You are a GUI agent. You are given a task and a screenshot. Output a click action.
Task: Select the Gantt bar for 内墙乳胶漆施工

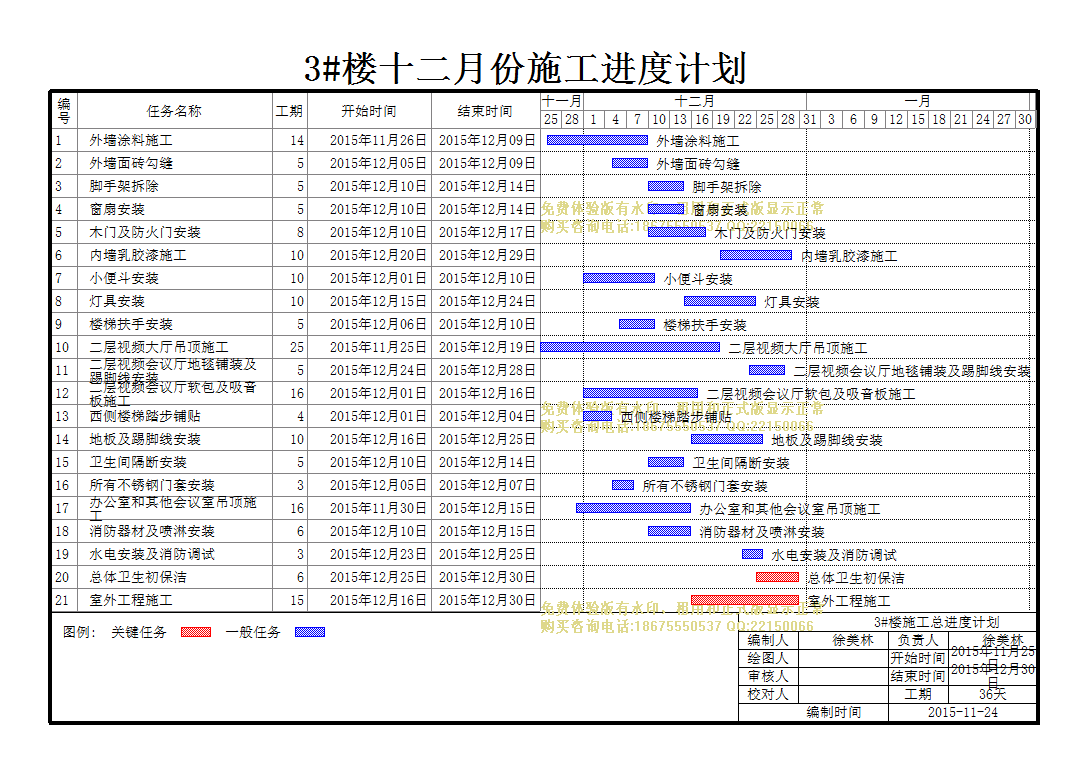coord(756,255)
